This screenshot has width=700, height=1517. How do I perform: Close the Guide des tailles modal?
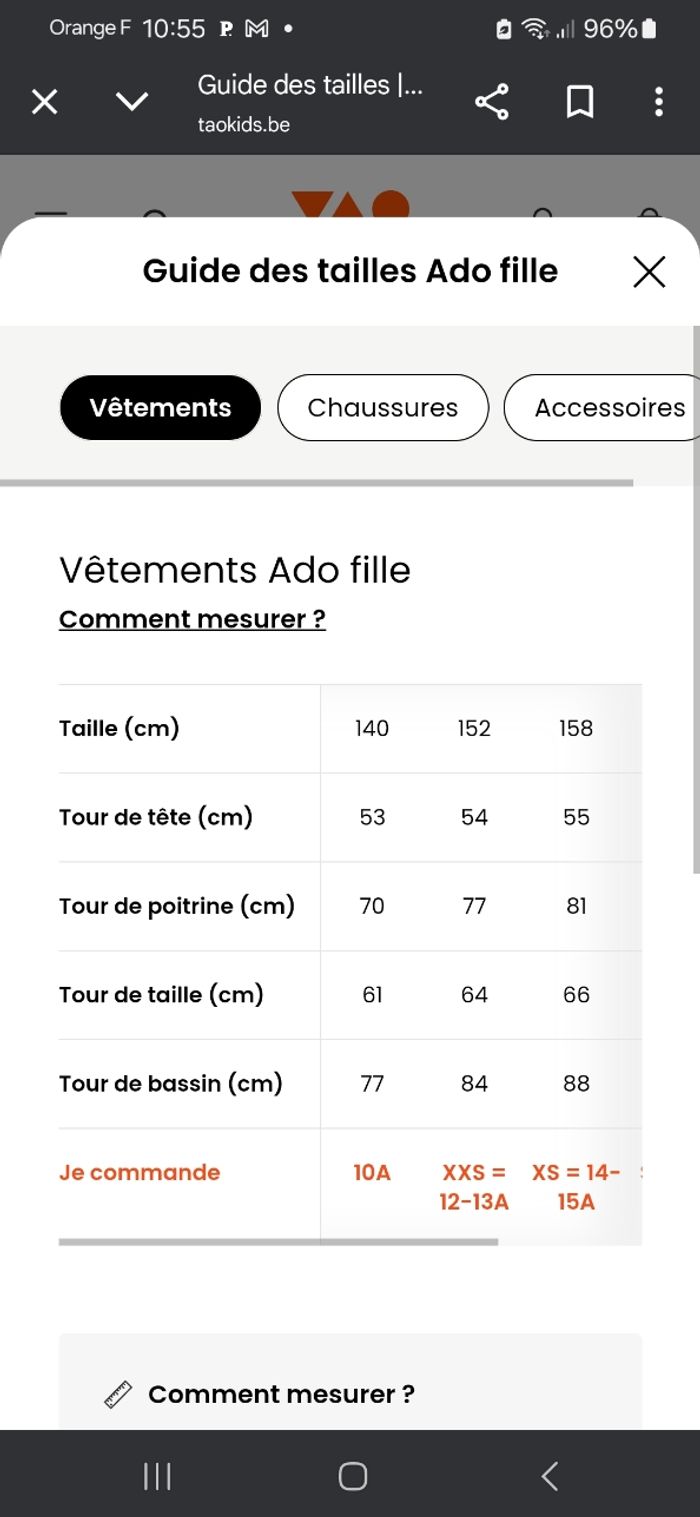(648, 271)
